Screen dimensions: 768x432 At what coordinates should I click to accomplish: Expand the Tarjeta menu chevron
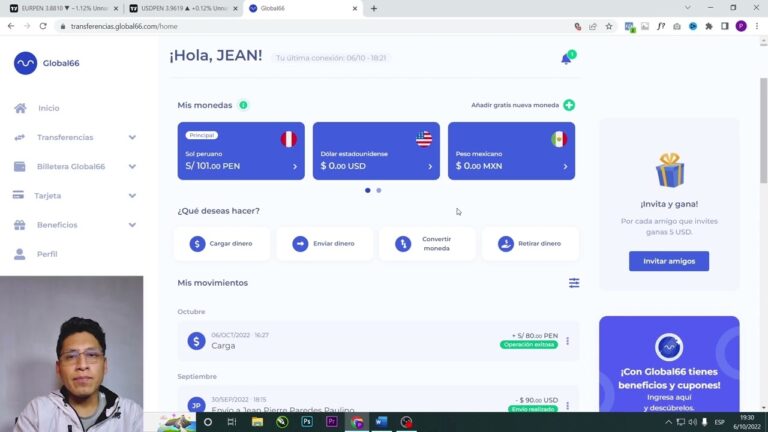132,196
